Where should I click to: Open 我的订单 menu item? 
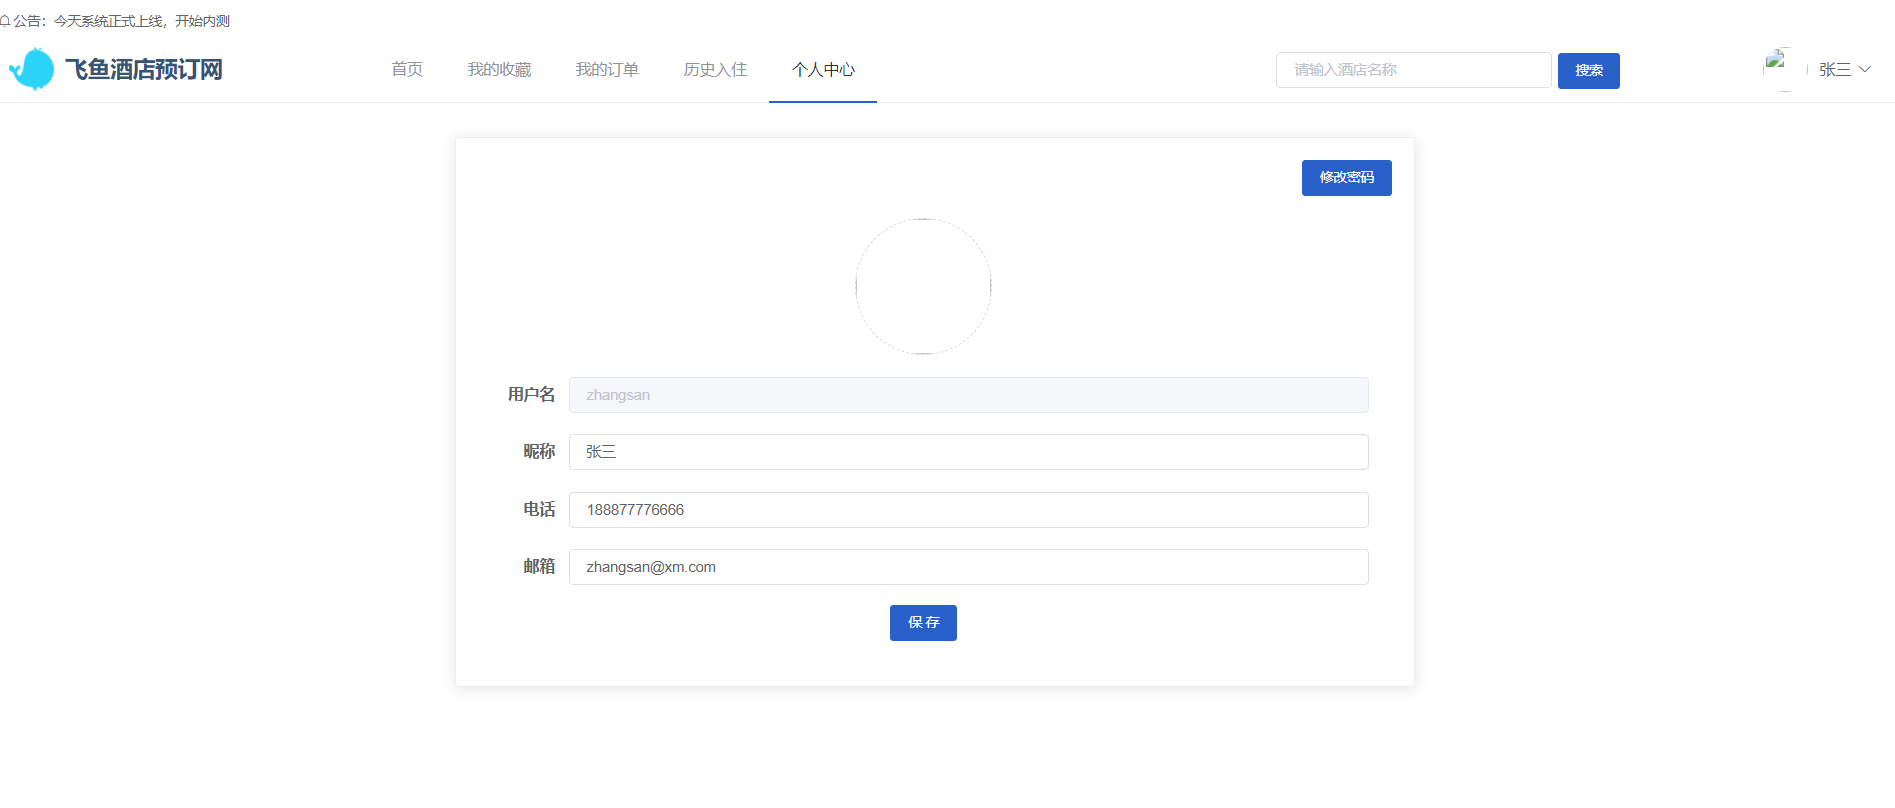click(607, 70)
